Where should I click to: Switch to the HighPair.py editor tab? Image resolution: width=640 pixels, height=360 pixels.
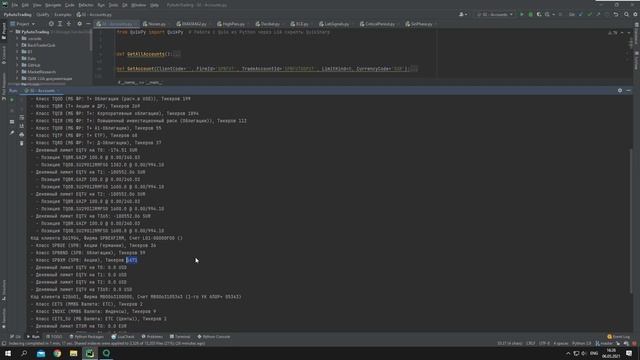coord(231,24)
